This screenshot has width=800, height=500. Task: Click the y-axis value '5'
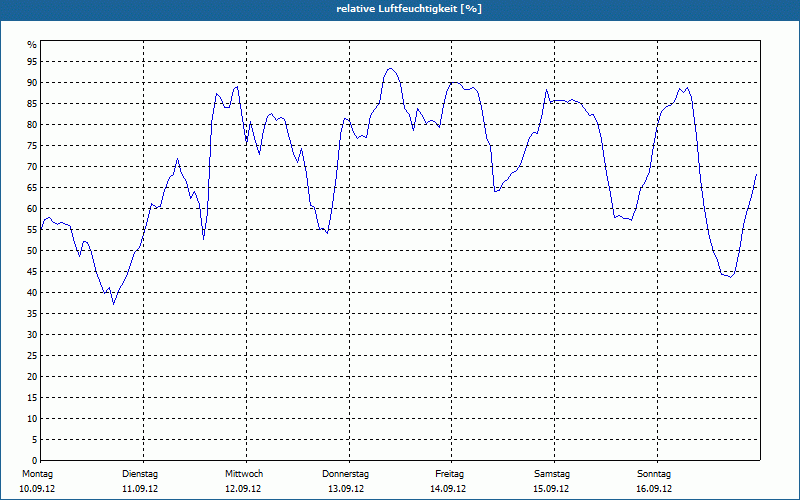point(35,440)
